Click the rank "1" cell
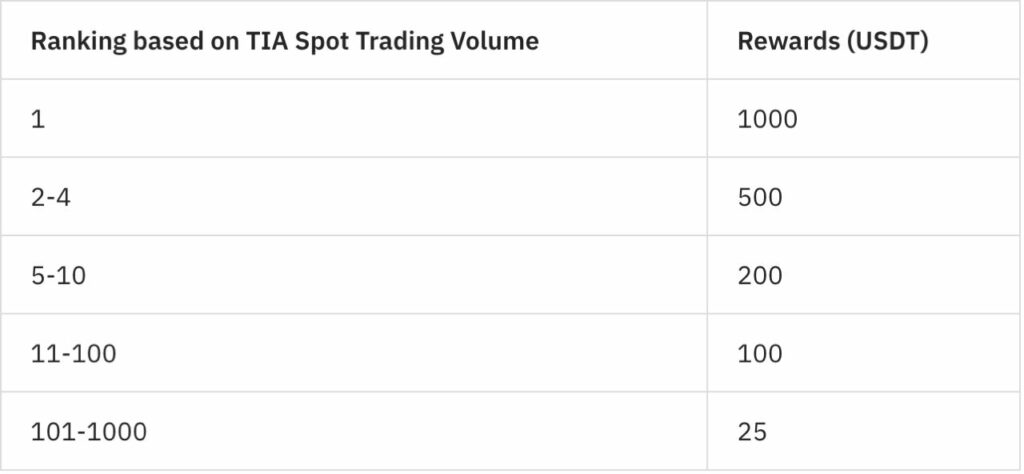This screenshot has width=1024, height=474. click(x=38, y=119)
